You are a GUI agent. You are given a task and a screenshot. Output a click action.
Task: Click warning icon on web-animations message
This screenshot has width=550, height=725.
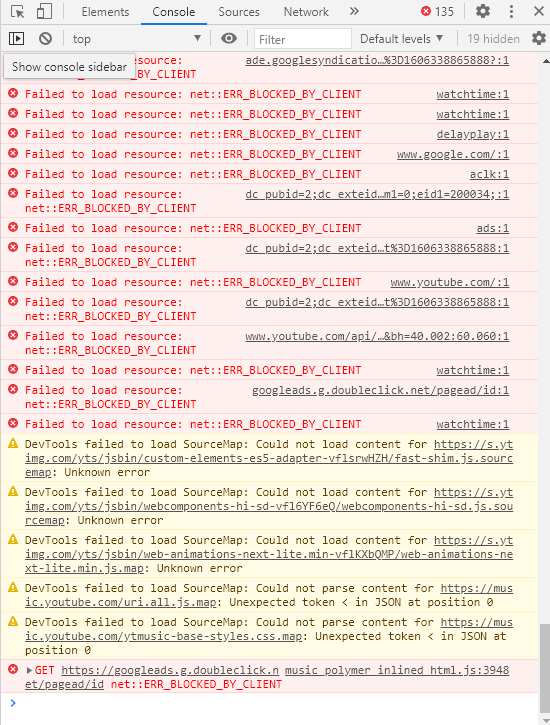(13, 540)
